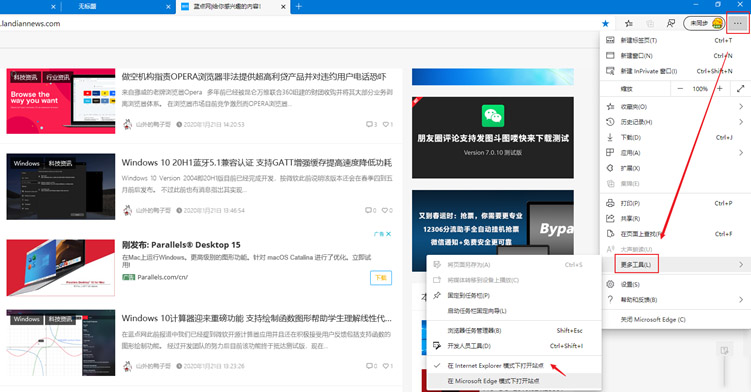The height and width of the screenshot is (392, 751).
Task: Click the full screen arrows icon
Action: 740,89
